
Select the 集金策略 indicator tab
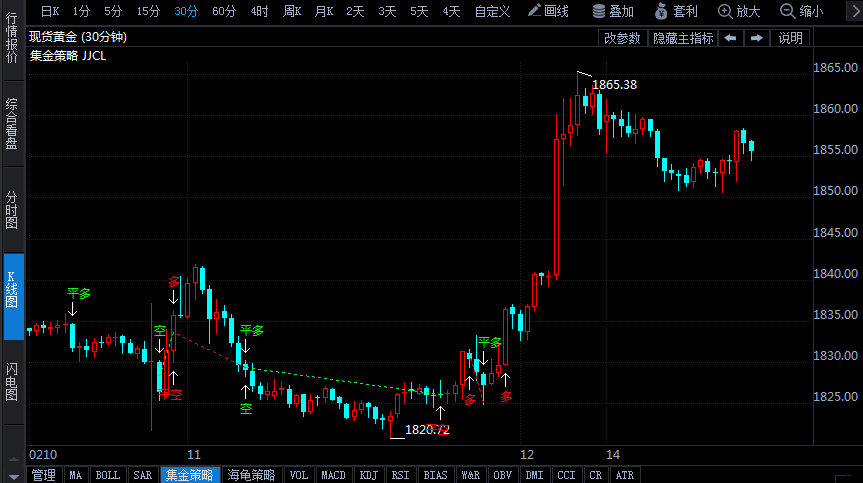click(x=190, y=475)
